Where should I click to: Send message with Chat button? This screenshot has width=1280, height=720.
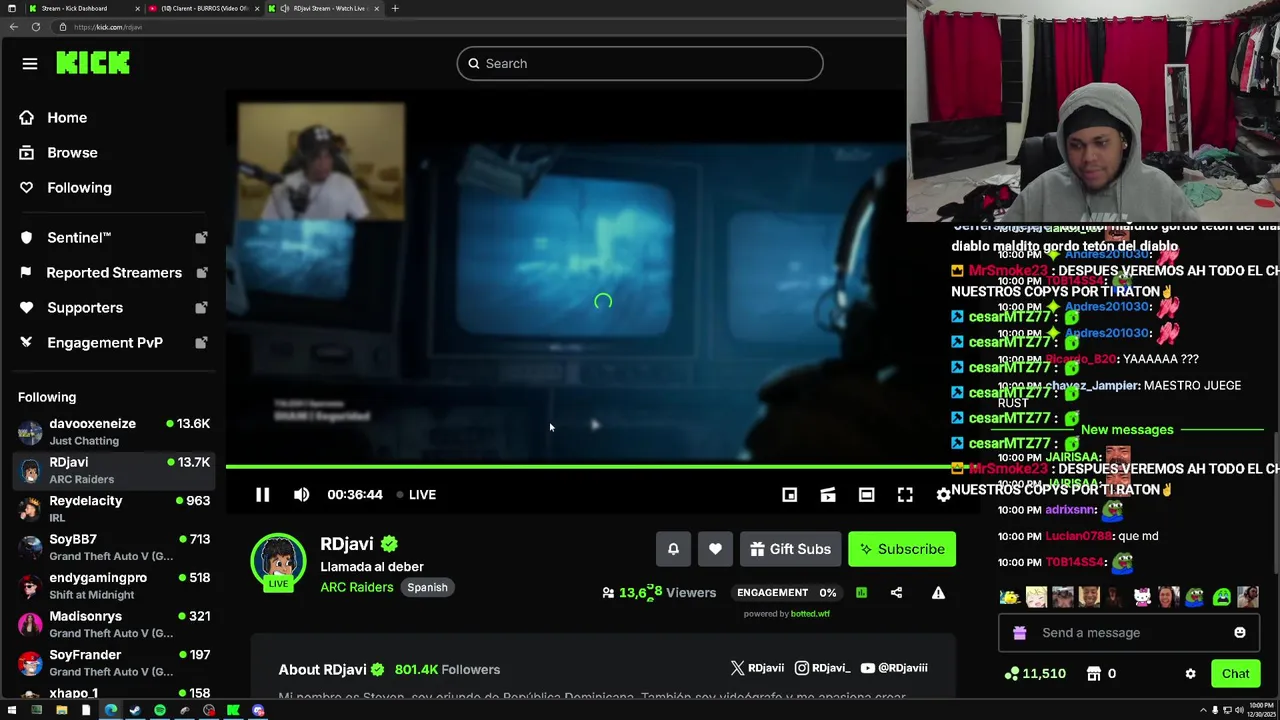tap(1236, 674)
